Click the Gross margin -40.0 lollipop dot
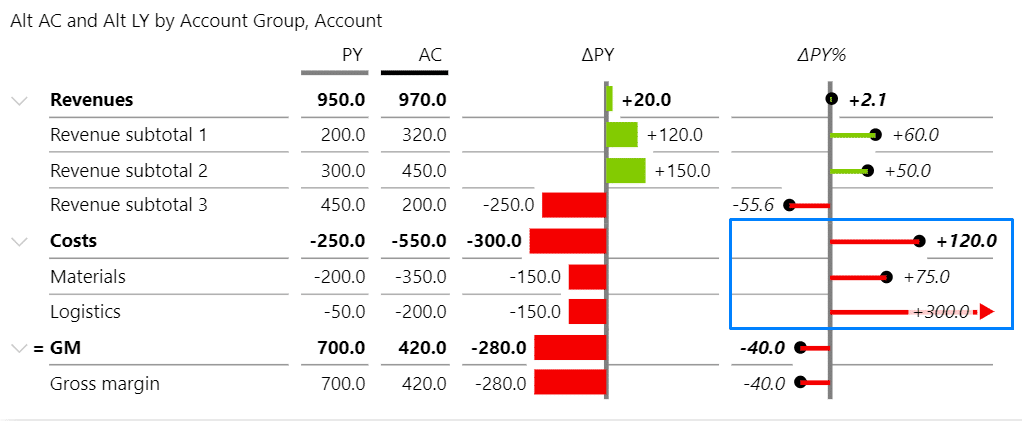Screen dimensions: 1022x421 pos(800,382)
